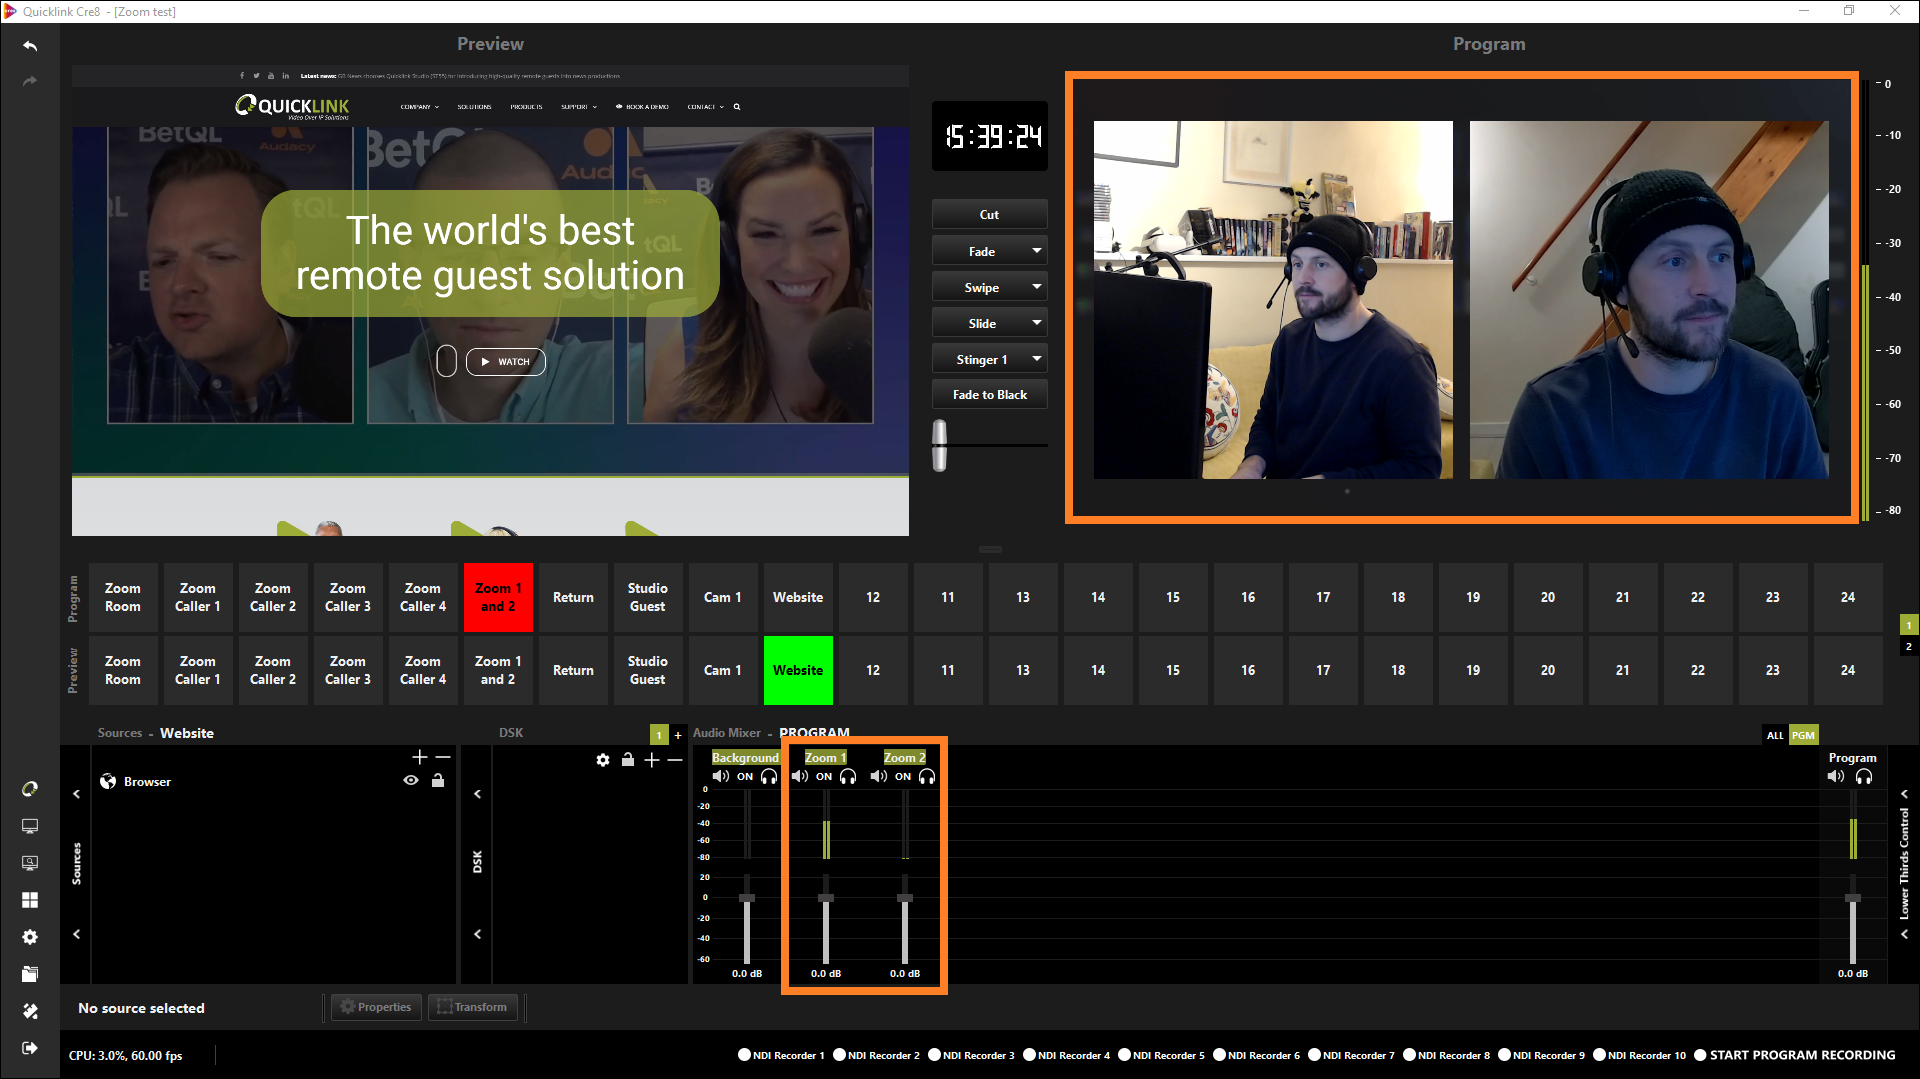This screenshot has height=1079, width=1920.
Task: Click the Fade to Black button
Action: point(989,395)
